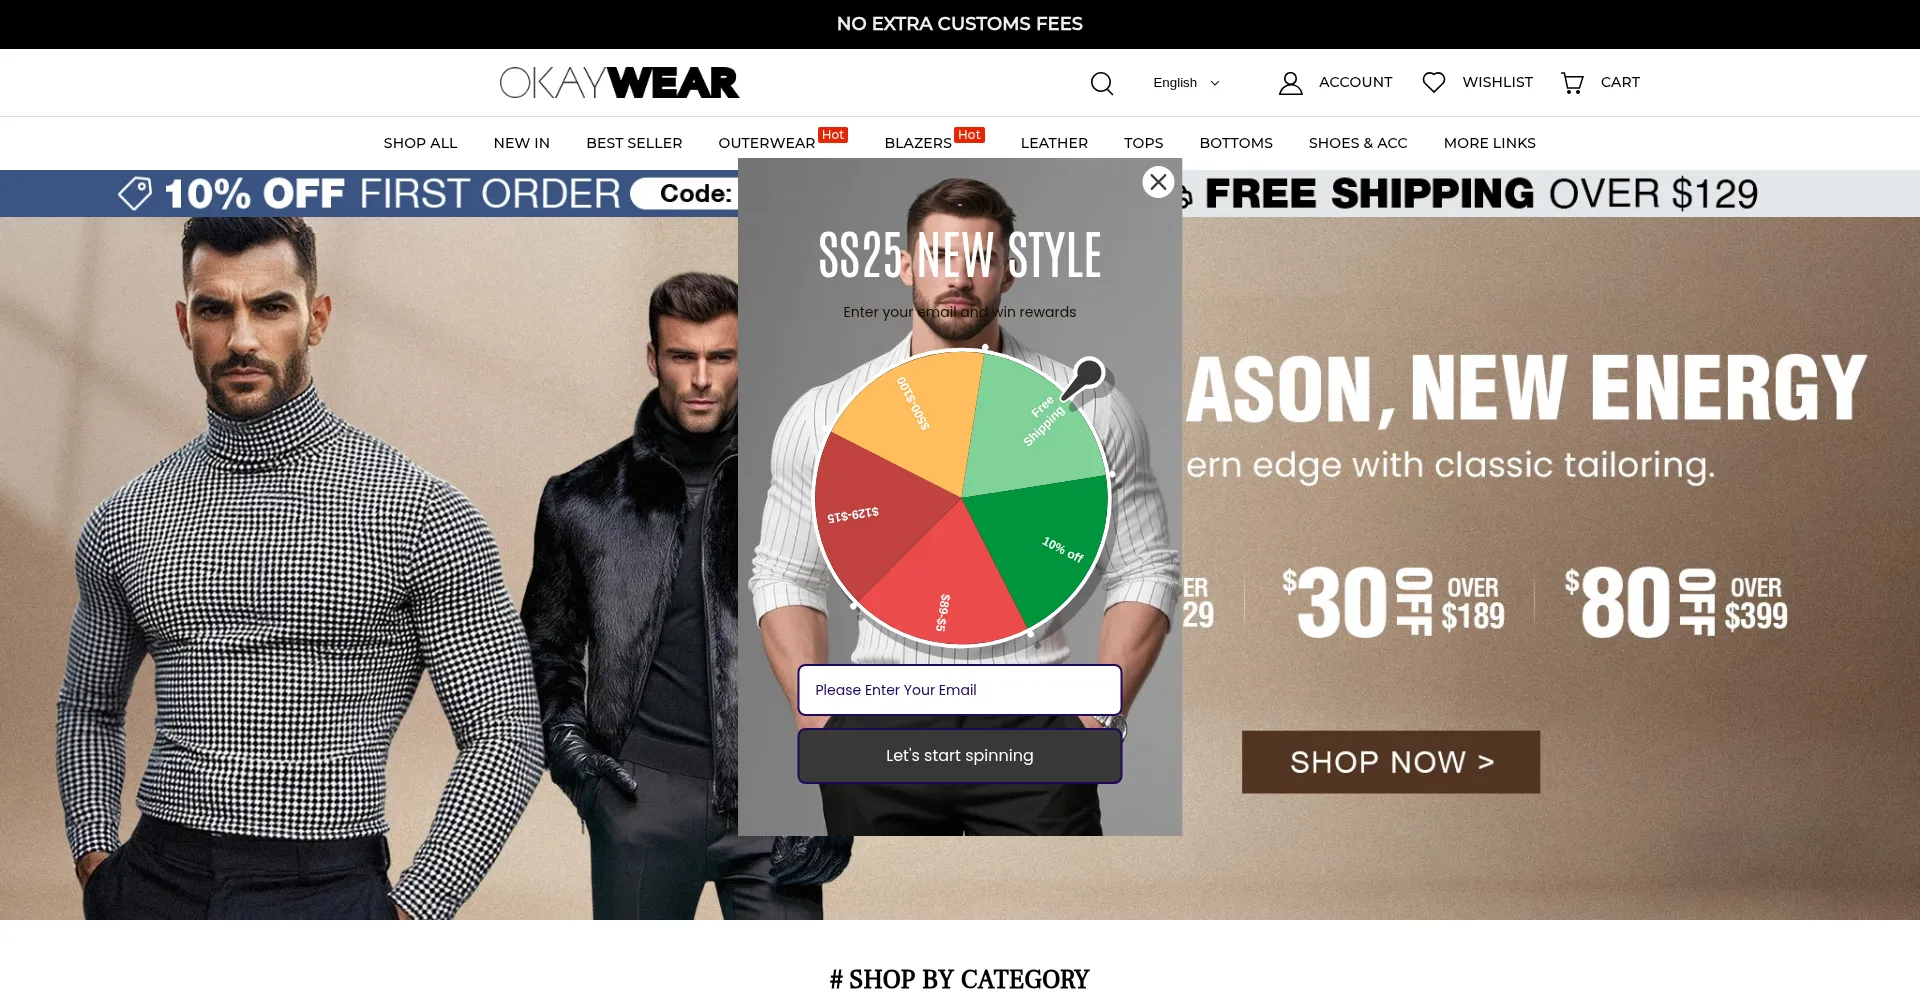Open the search magnifier icon
The height and width of the screenshot is (993, 1920).
1101,83
